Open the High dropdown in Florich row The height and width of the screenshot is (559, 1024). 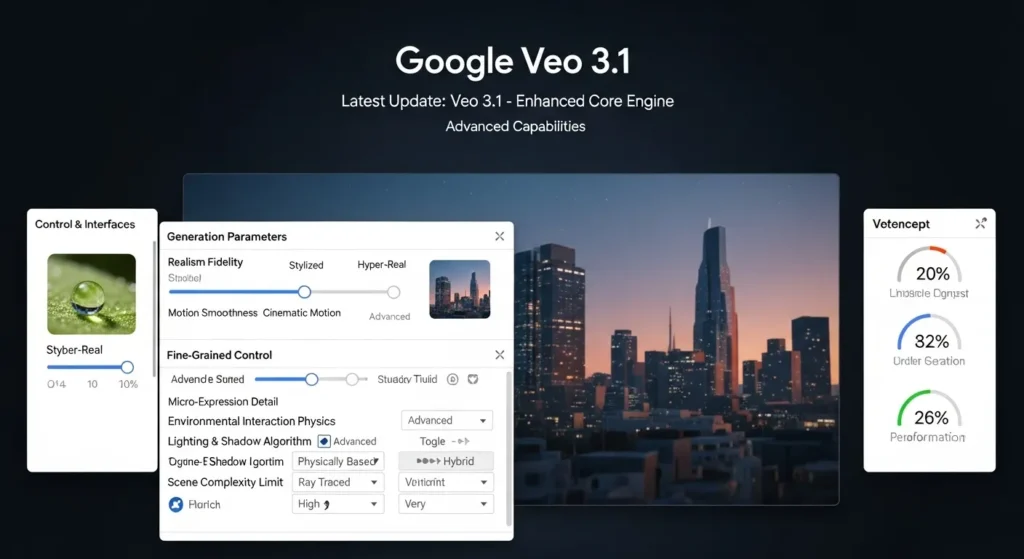point(338,504)
